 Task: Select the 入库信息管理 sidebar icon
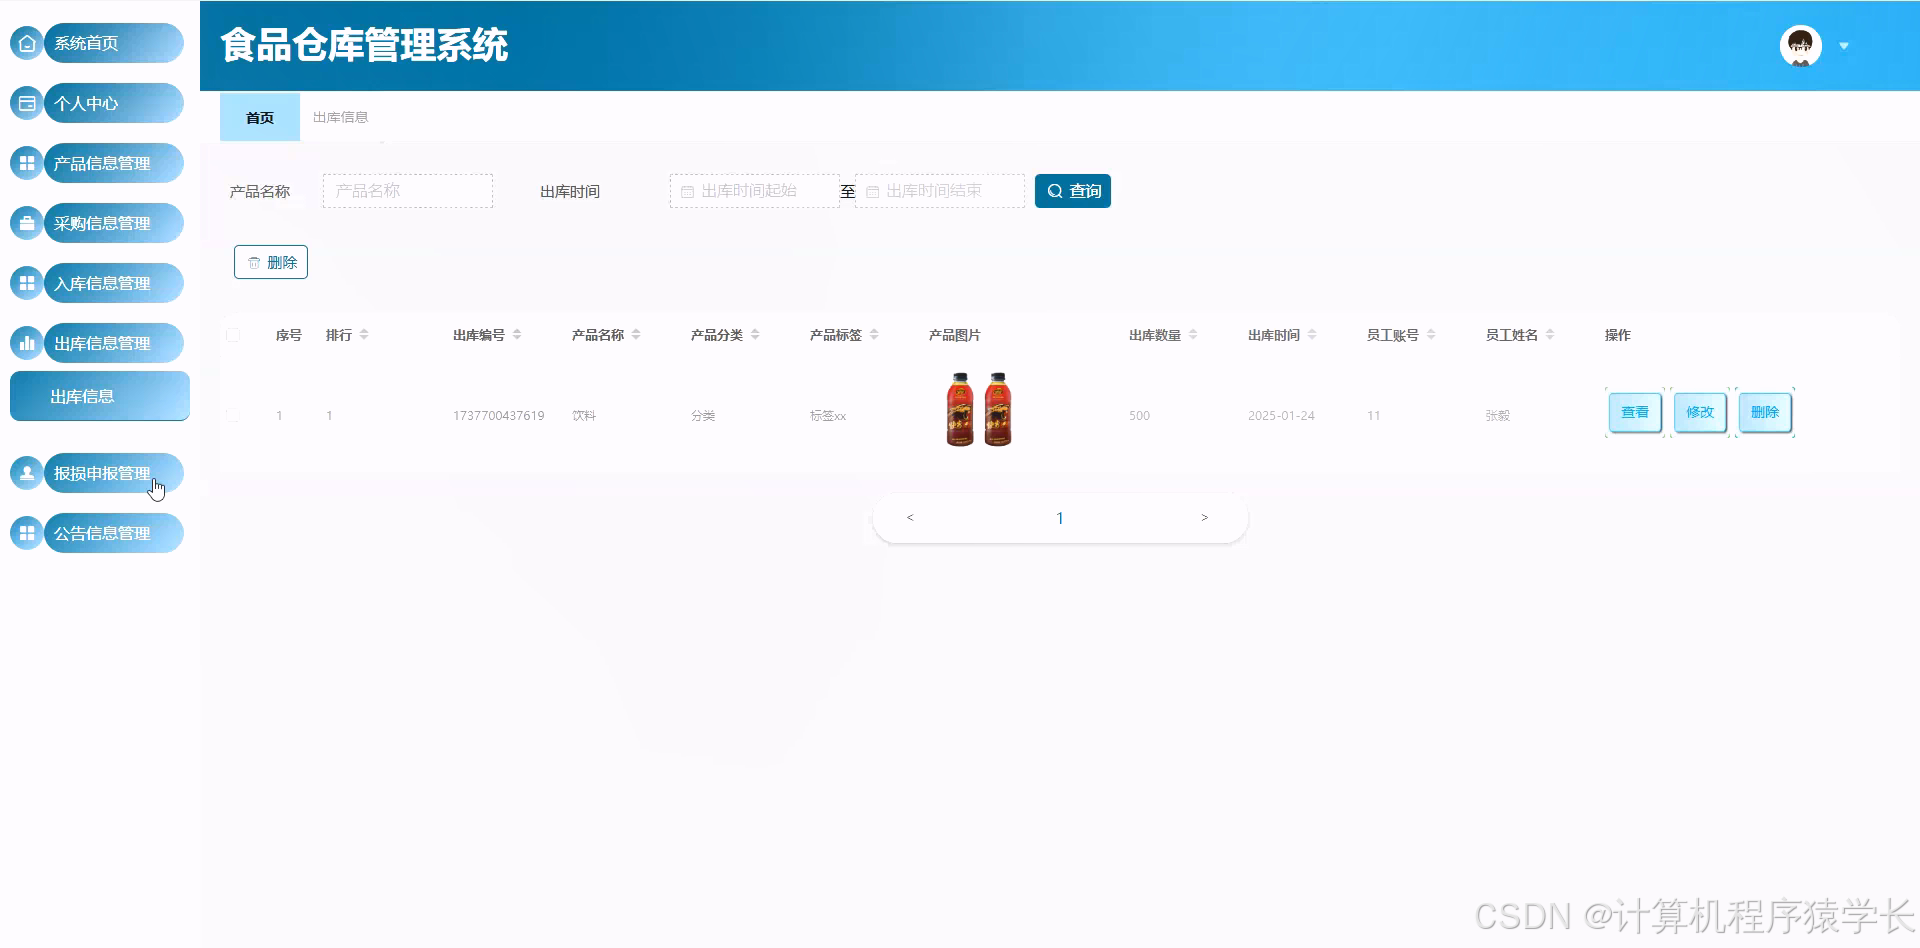26,283
